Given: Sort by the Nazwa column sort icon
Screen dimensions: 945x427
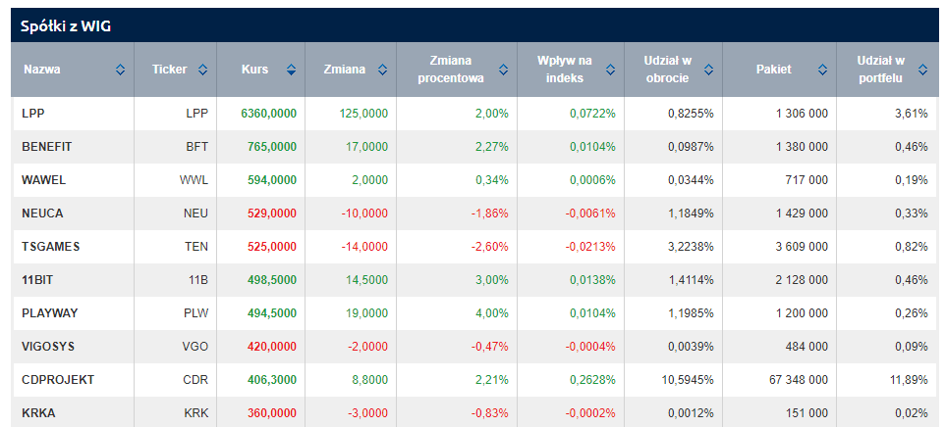Looking at the screenshot, I should click(x=121, y=70).
